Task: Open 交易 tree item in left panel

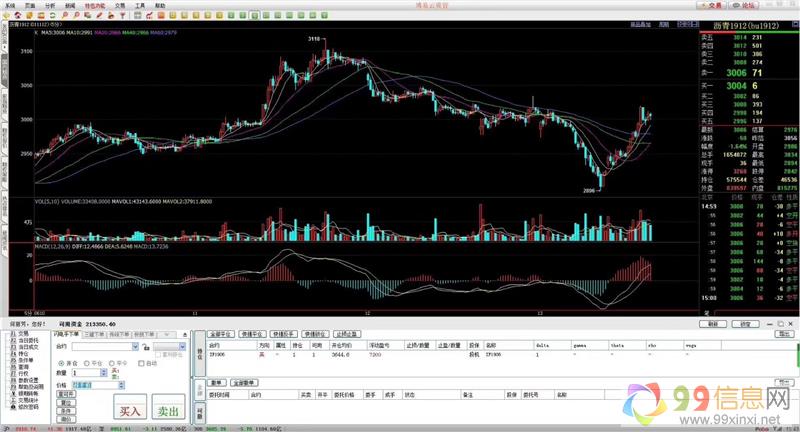Action: [22, 334]
